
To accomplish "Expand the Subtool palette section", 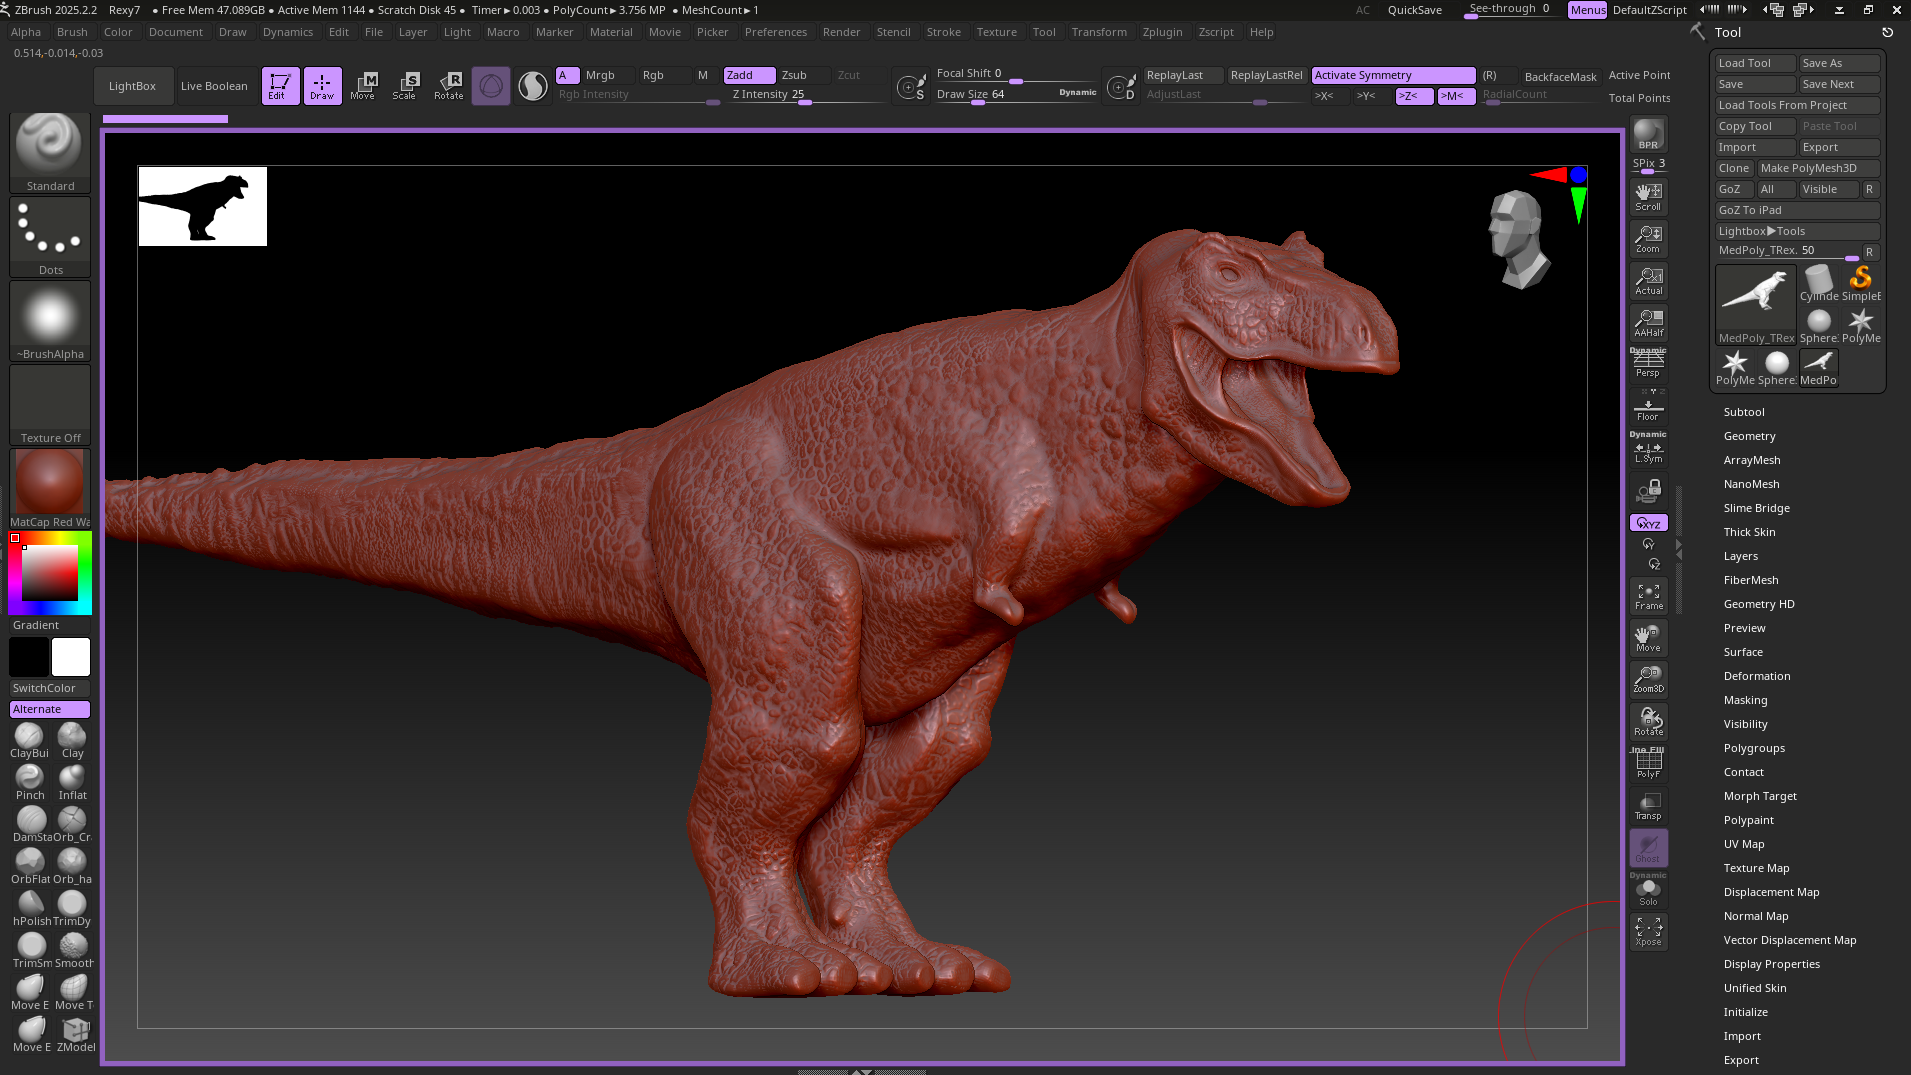I will pyautogui.click(x=1743, y=412).
